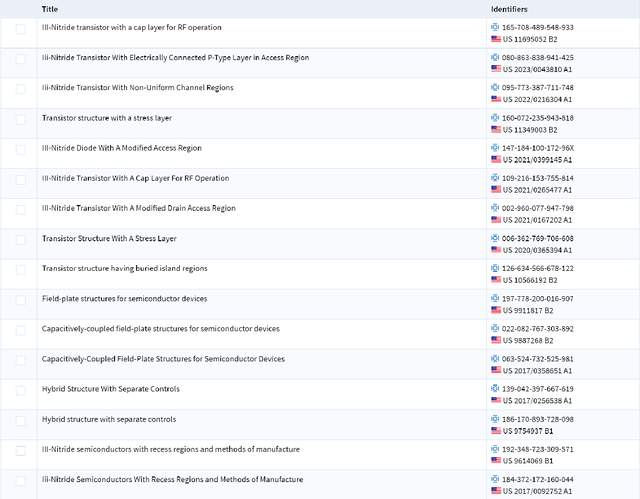Select checkbox for Field-plate structures row
The image size is (640, 499).
20,300
